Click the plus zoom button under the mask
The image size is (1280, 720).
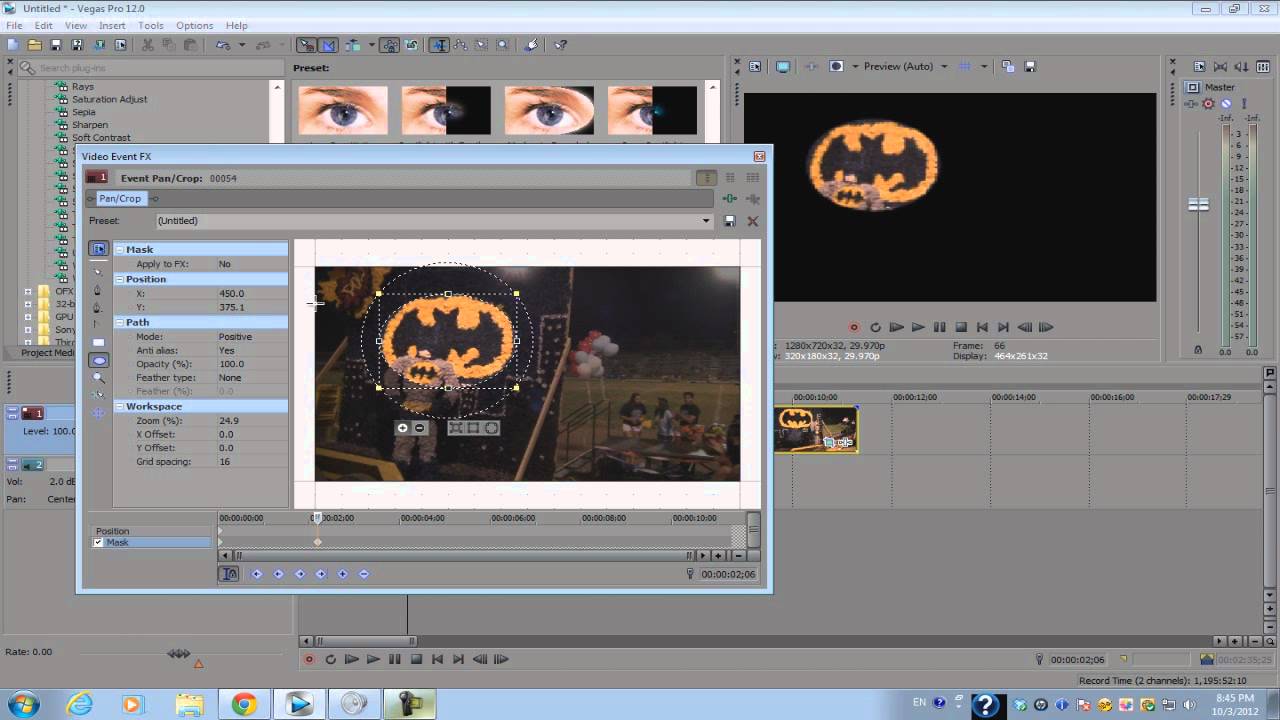tap(403, 428)
